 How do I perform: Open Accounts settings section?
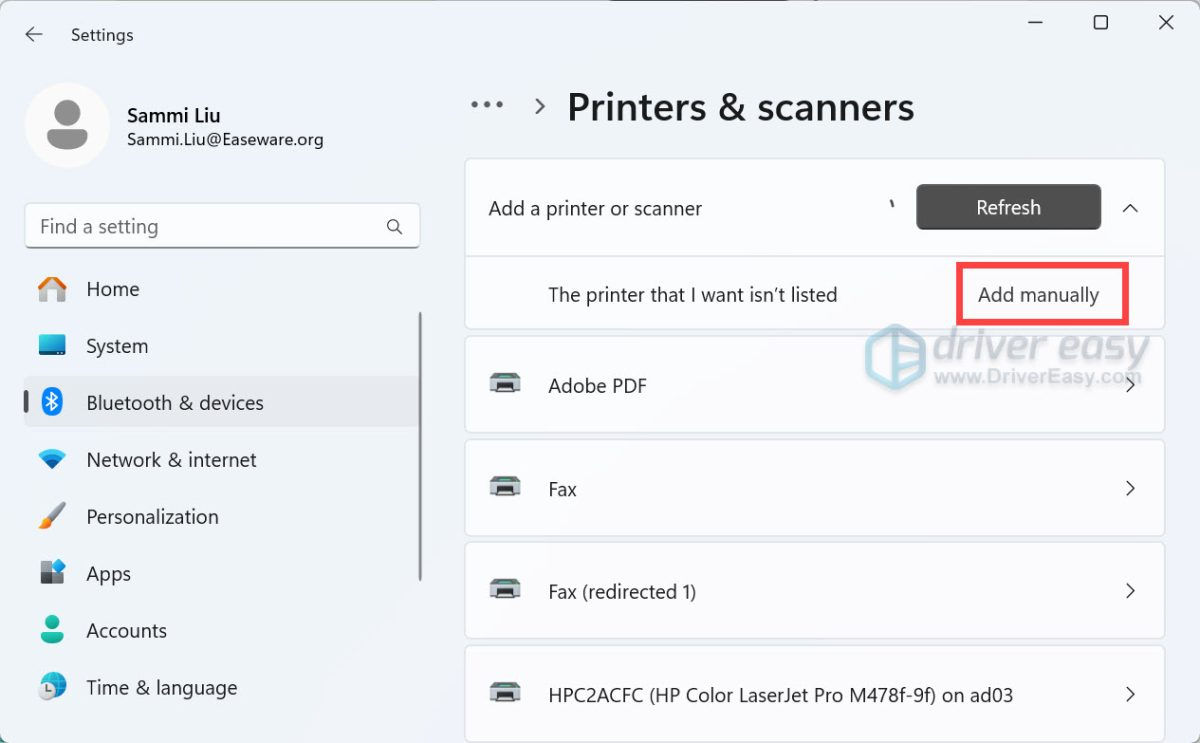click(x=126, y=631)
